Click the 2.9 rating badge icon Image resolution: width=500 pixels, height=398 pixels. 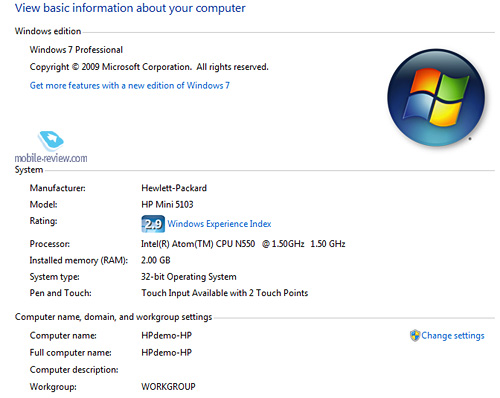153,224
